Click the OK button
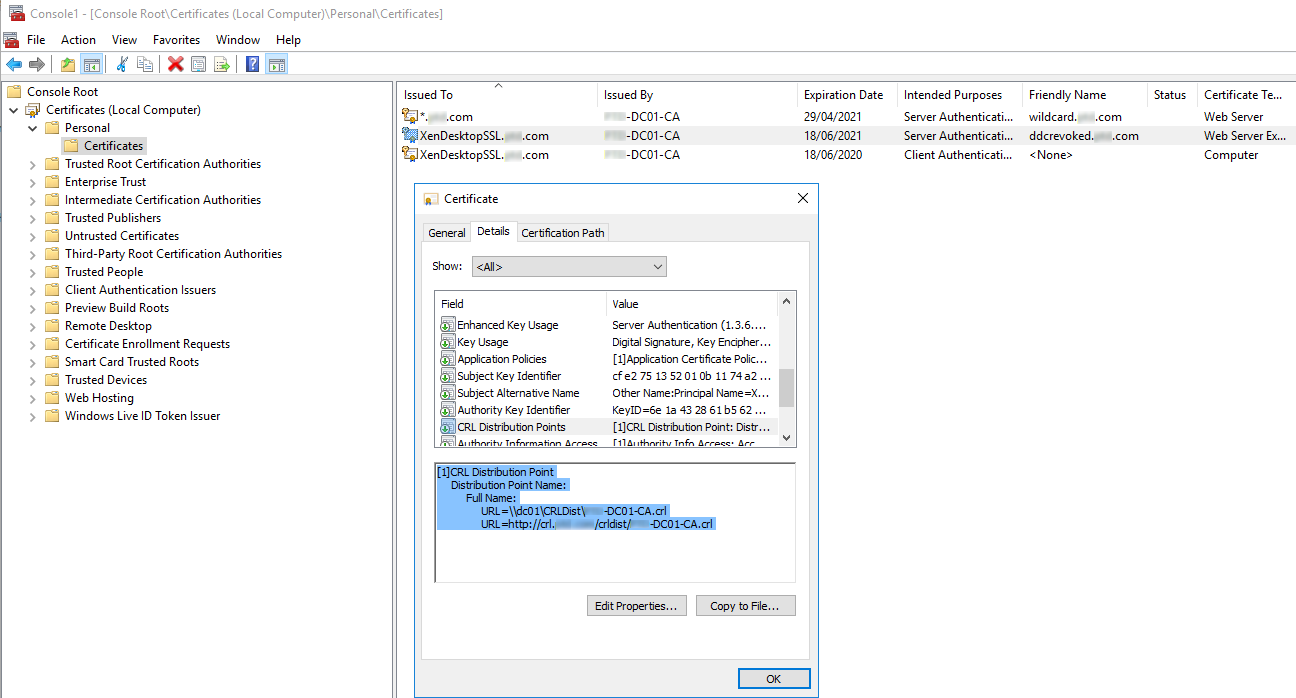Viewport: 1296px width, 698px height. tap(774, 678)
